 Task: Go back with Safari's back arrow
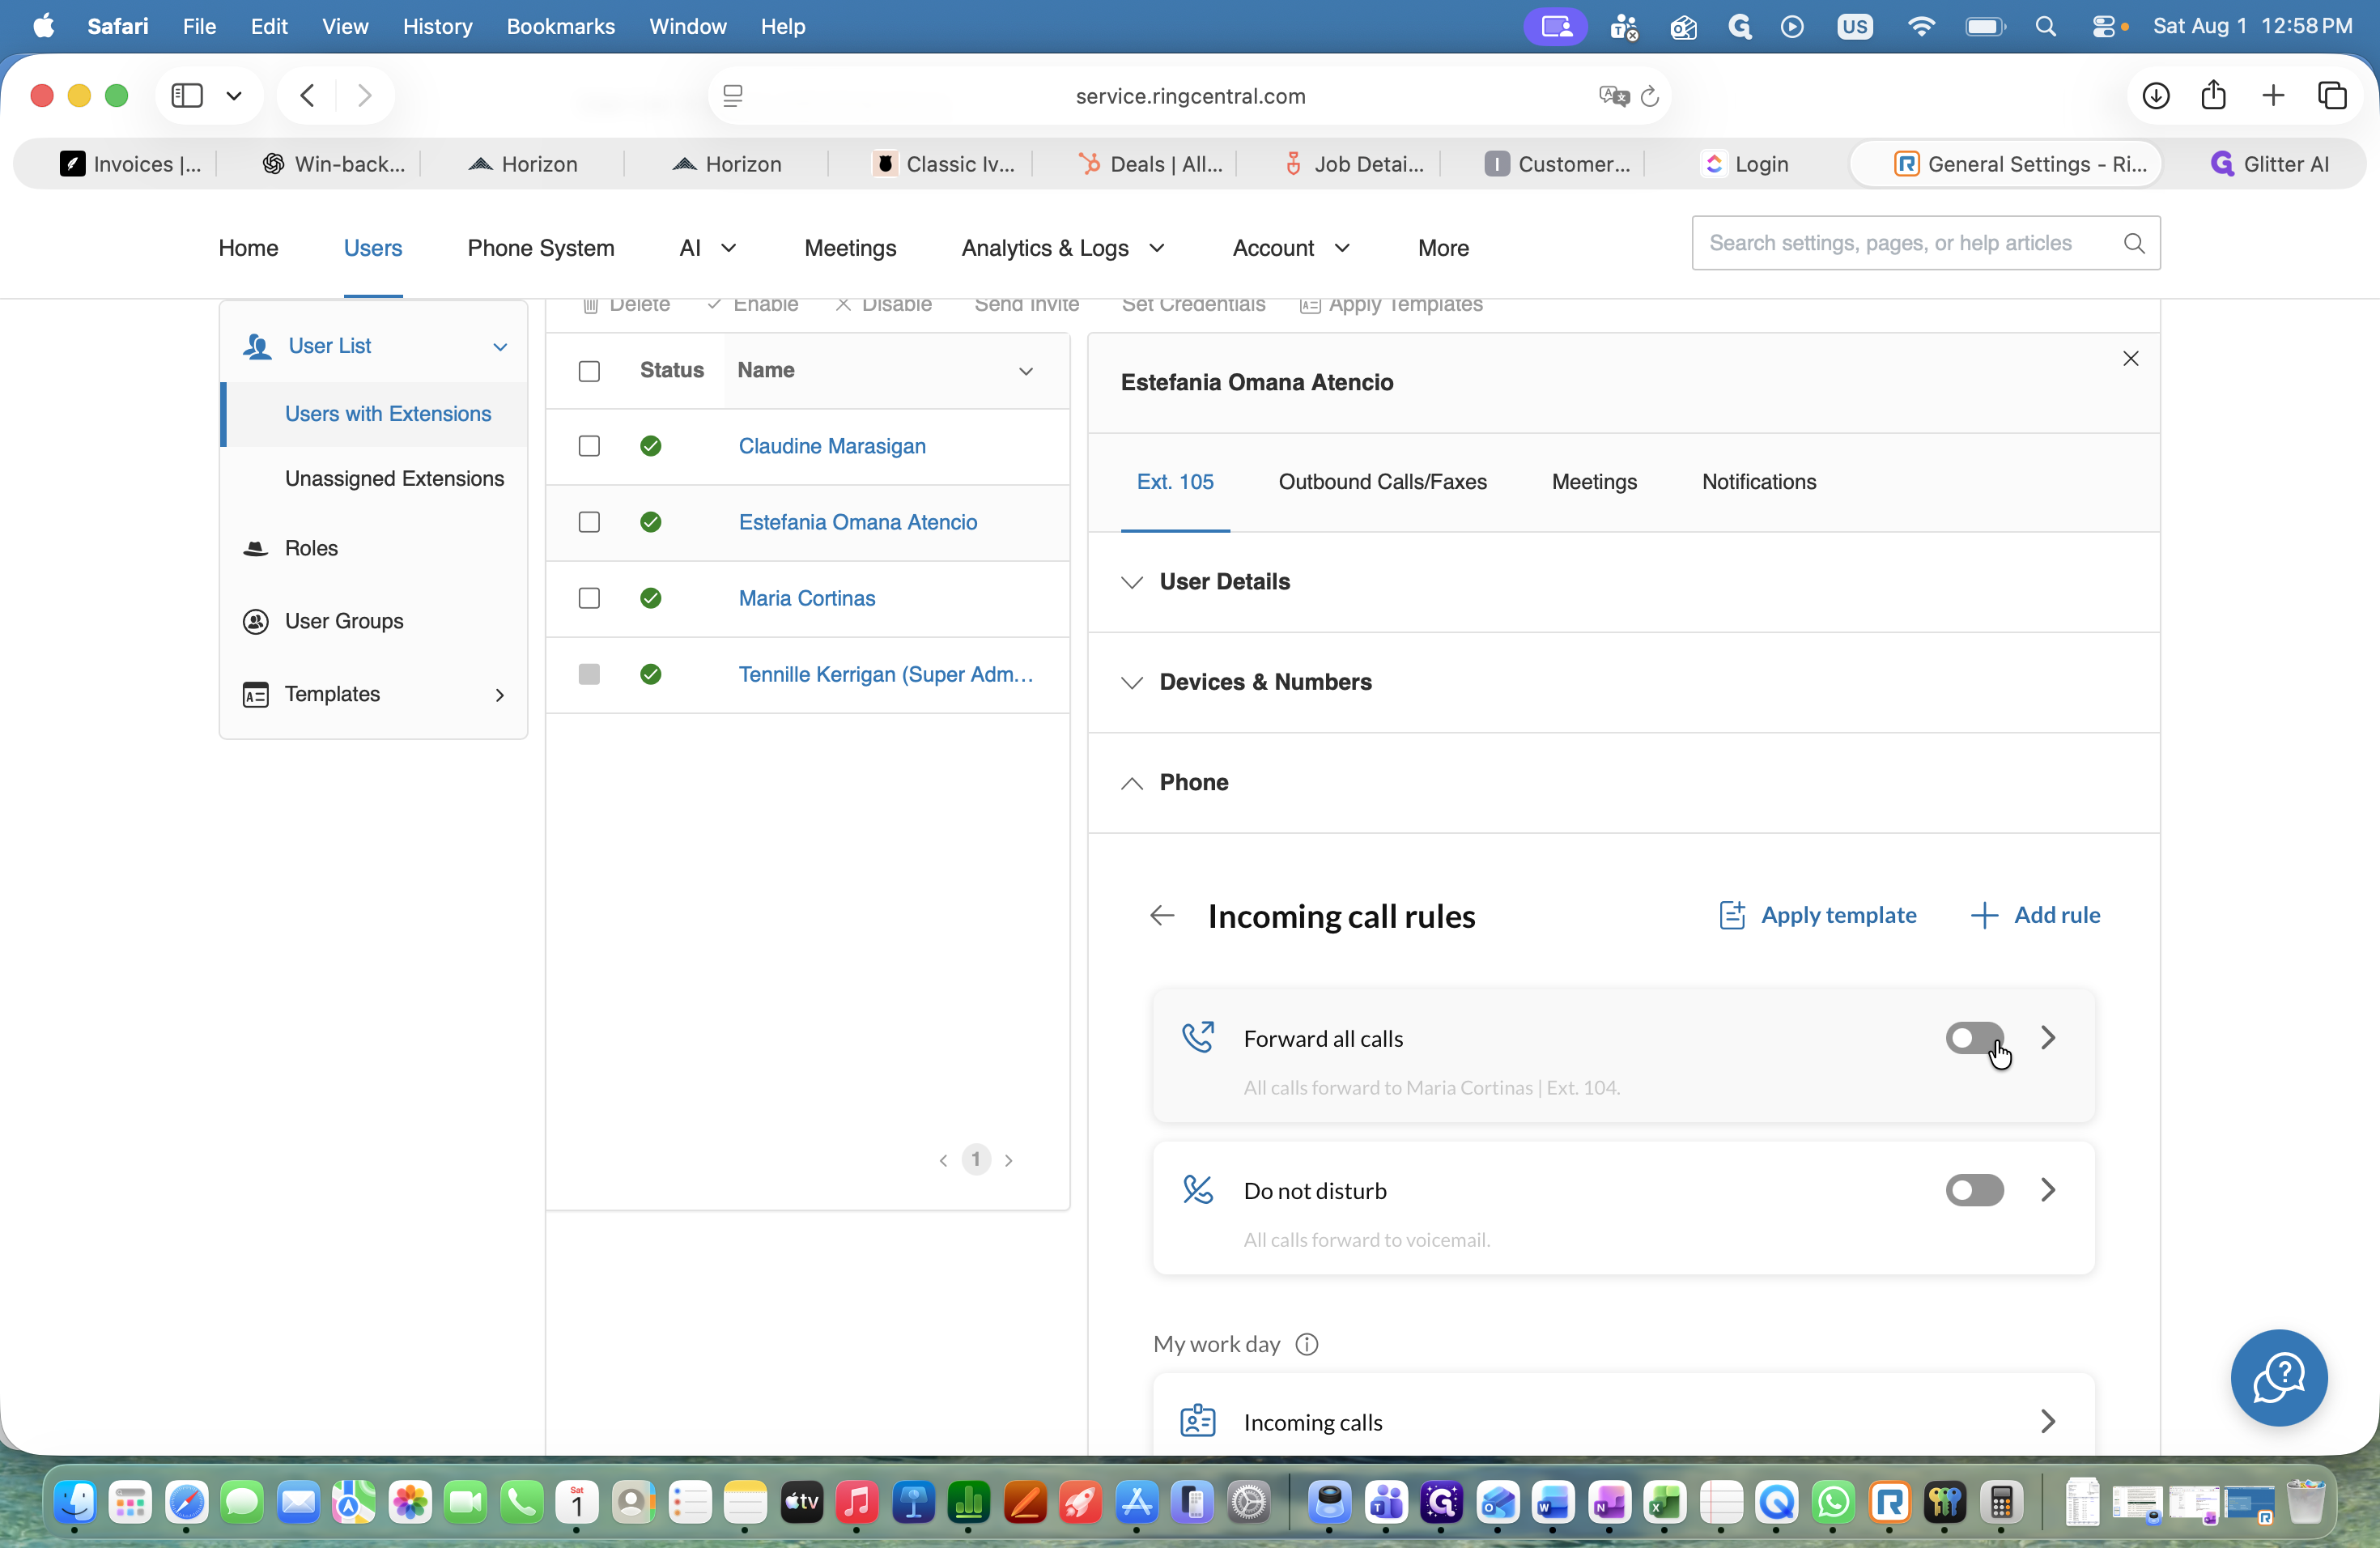[308, 95]
